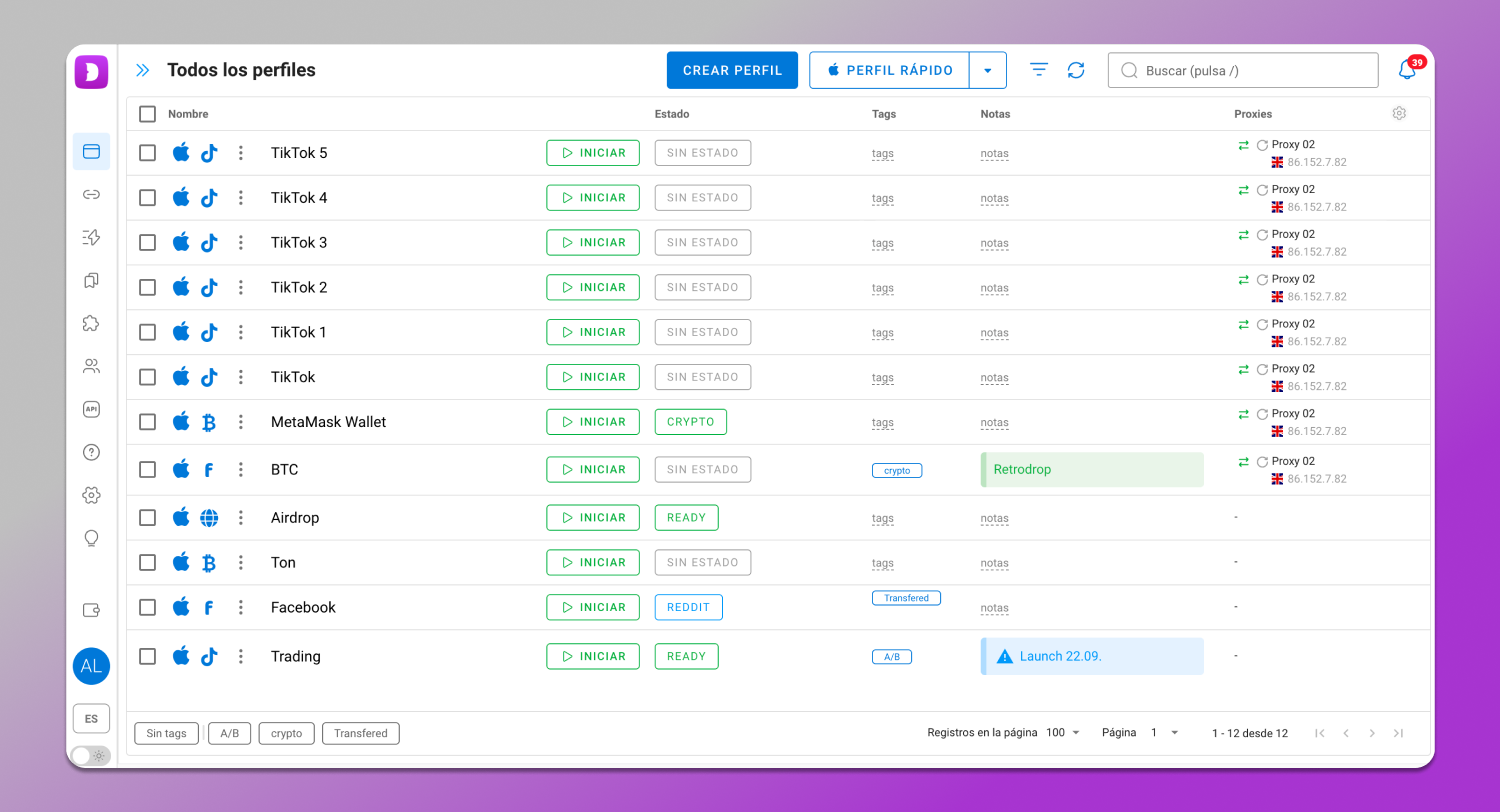Open the page number dropdown

[x=1165, y=733]
